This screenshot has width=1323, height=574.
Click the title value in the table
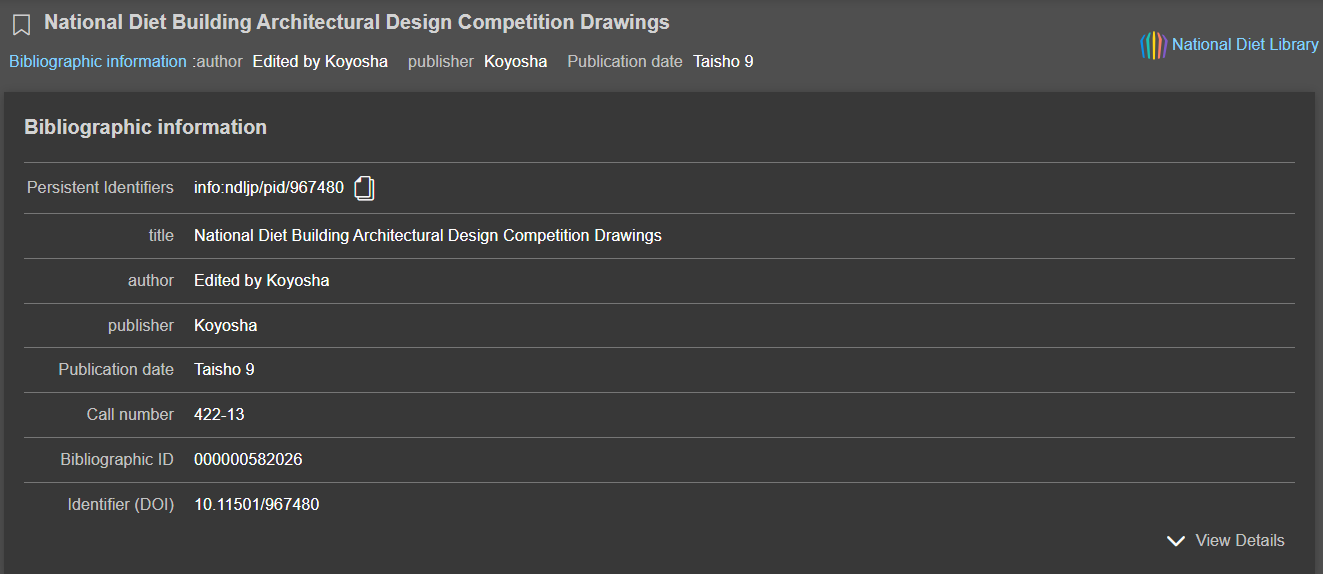(x=428, y=236)
